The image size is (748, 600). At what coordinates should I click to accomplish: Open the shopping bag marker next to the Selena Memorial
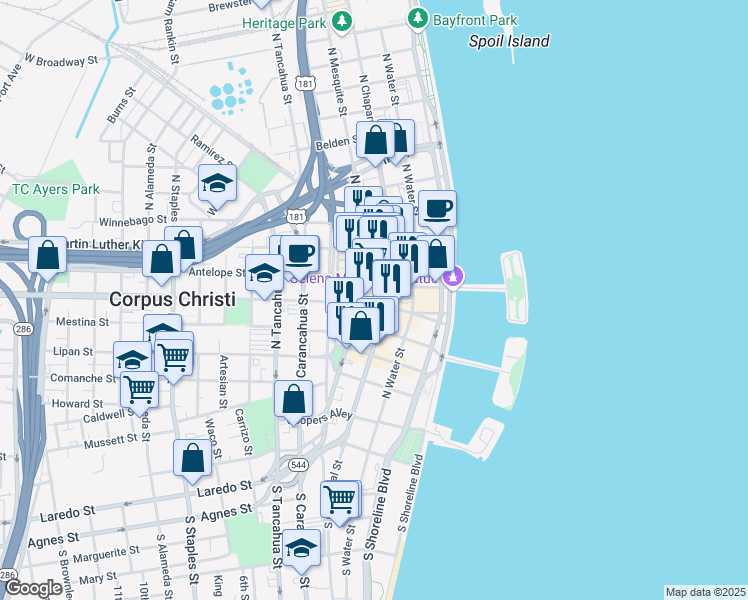pyautogui.click(x=438, y=254)
